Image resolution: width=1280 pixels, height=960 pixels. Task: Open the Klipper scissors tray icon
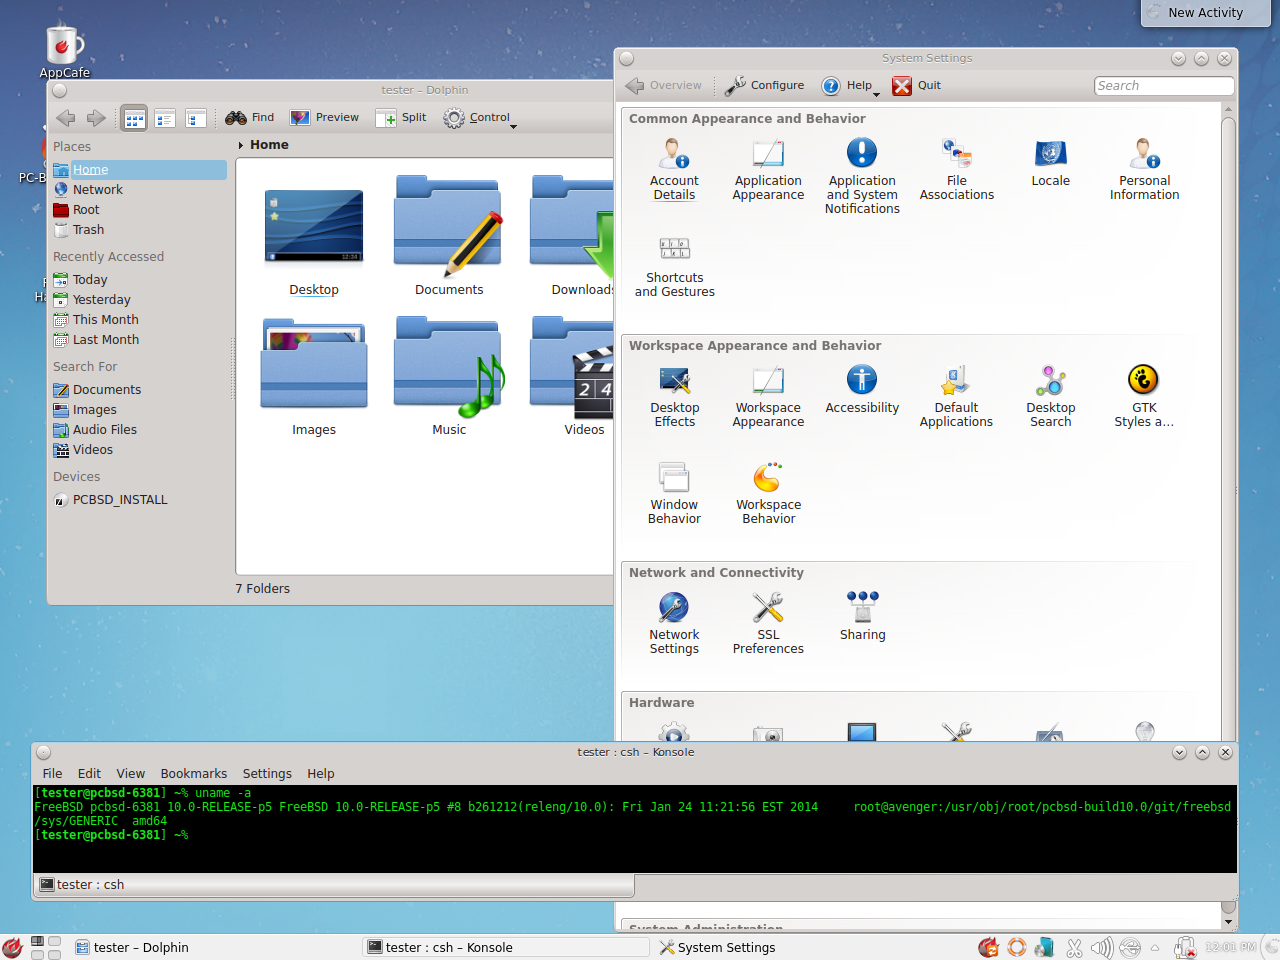[x=1074, y=947]
